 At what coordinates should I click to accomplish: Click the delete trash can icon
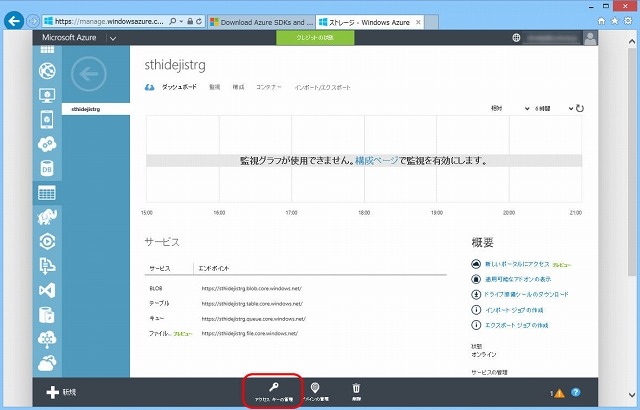point(356,388)
